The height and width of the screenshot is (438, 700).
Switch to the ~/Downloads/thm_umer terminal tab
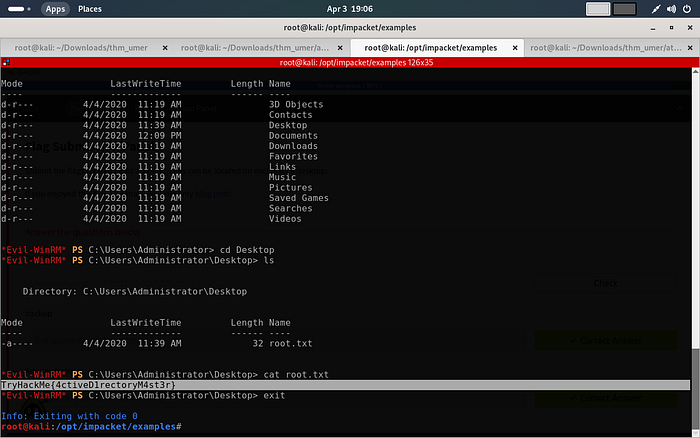[x=81, y=48]
